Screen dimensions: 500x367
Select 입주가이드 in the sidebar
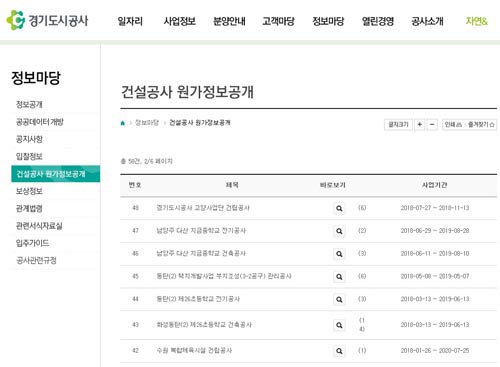click(32, 243)
